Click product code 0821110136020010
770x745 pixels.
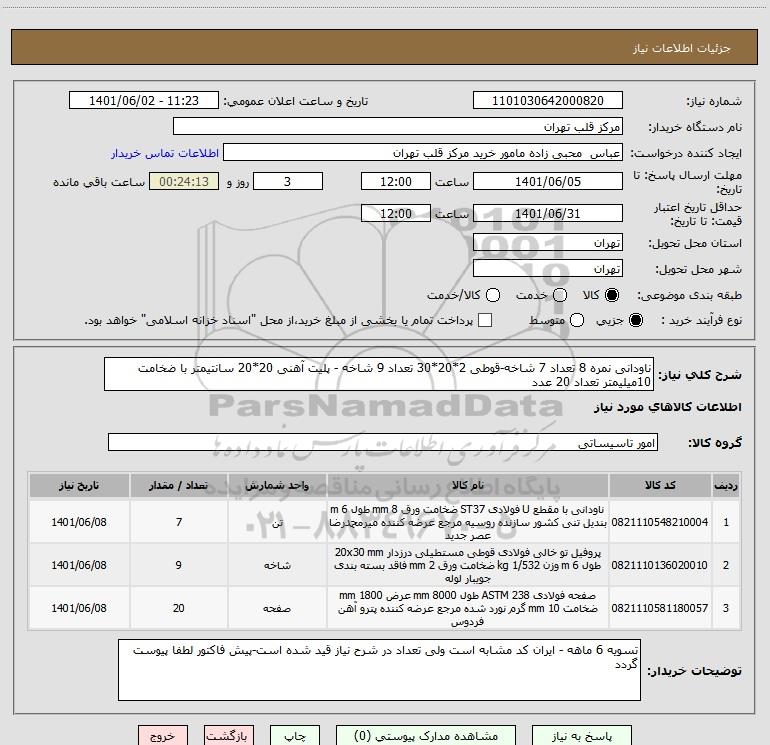[660, 565]
